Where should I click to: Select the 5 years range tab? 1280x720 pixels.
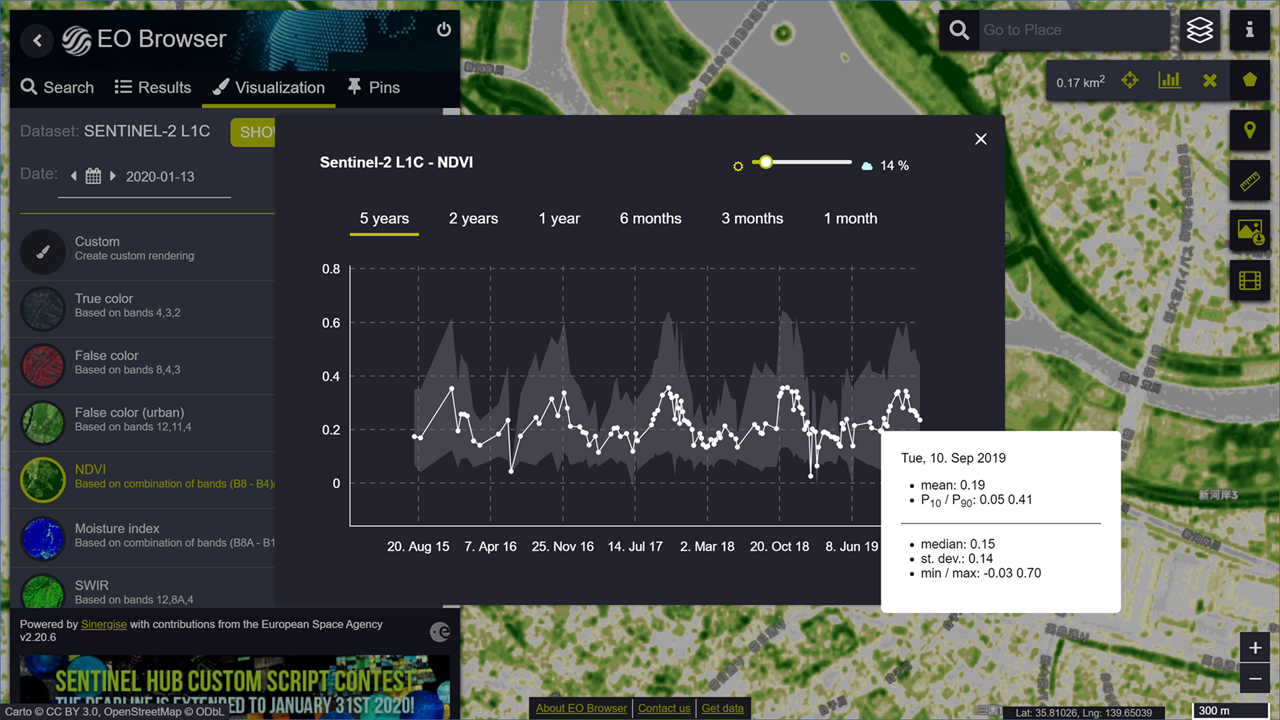(x=384, y=219)
